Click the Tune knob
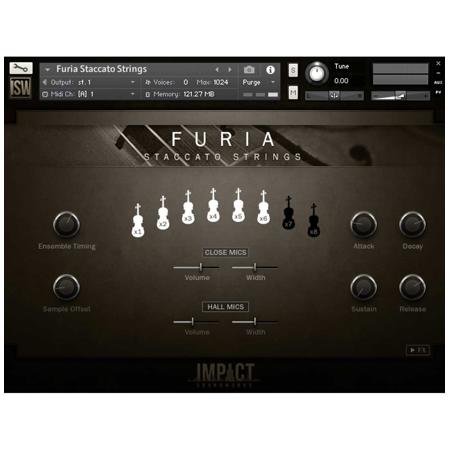Image resolution: width=450 pixels, height=450 pixels. point(317,73)
